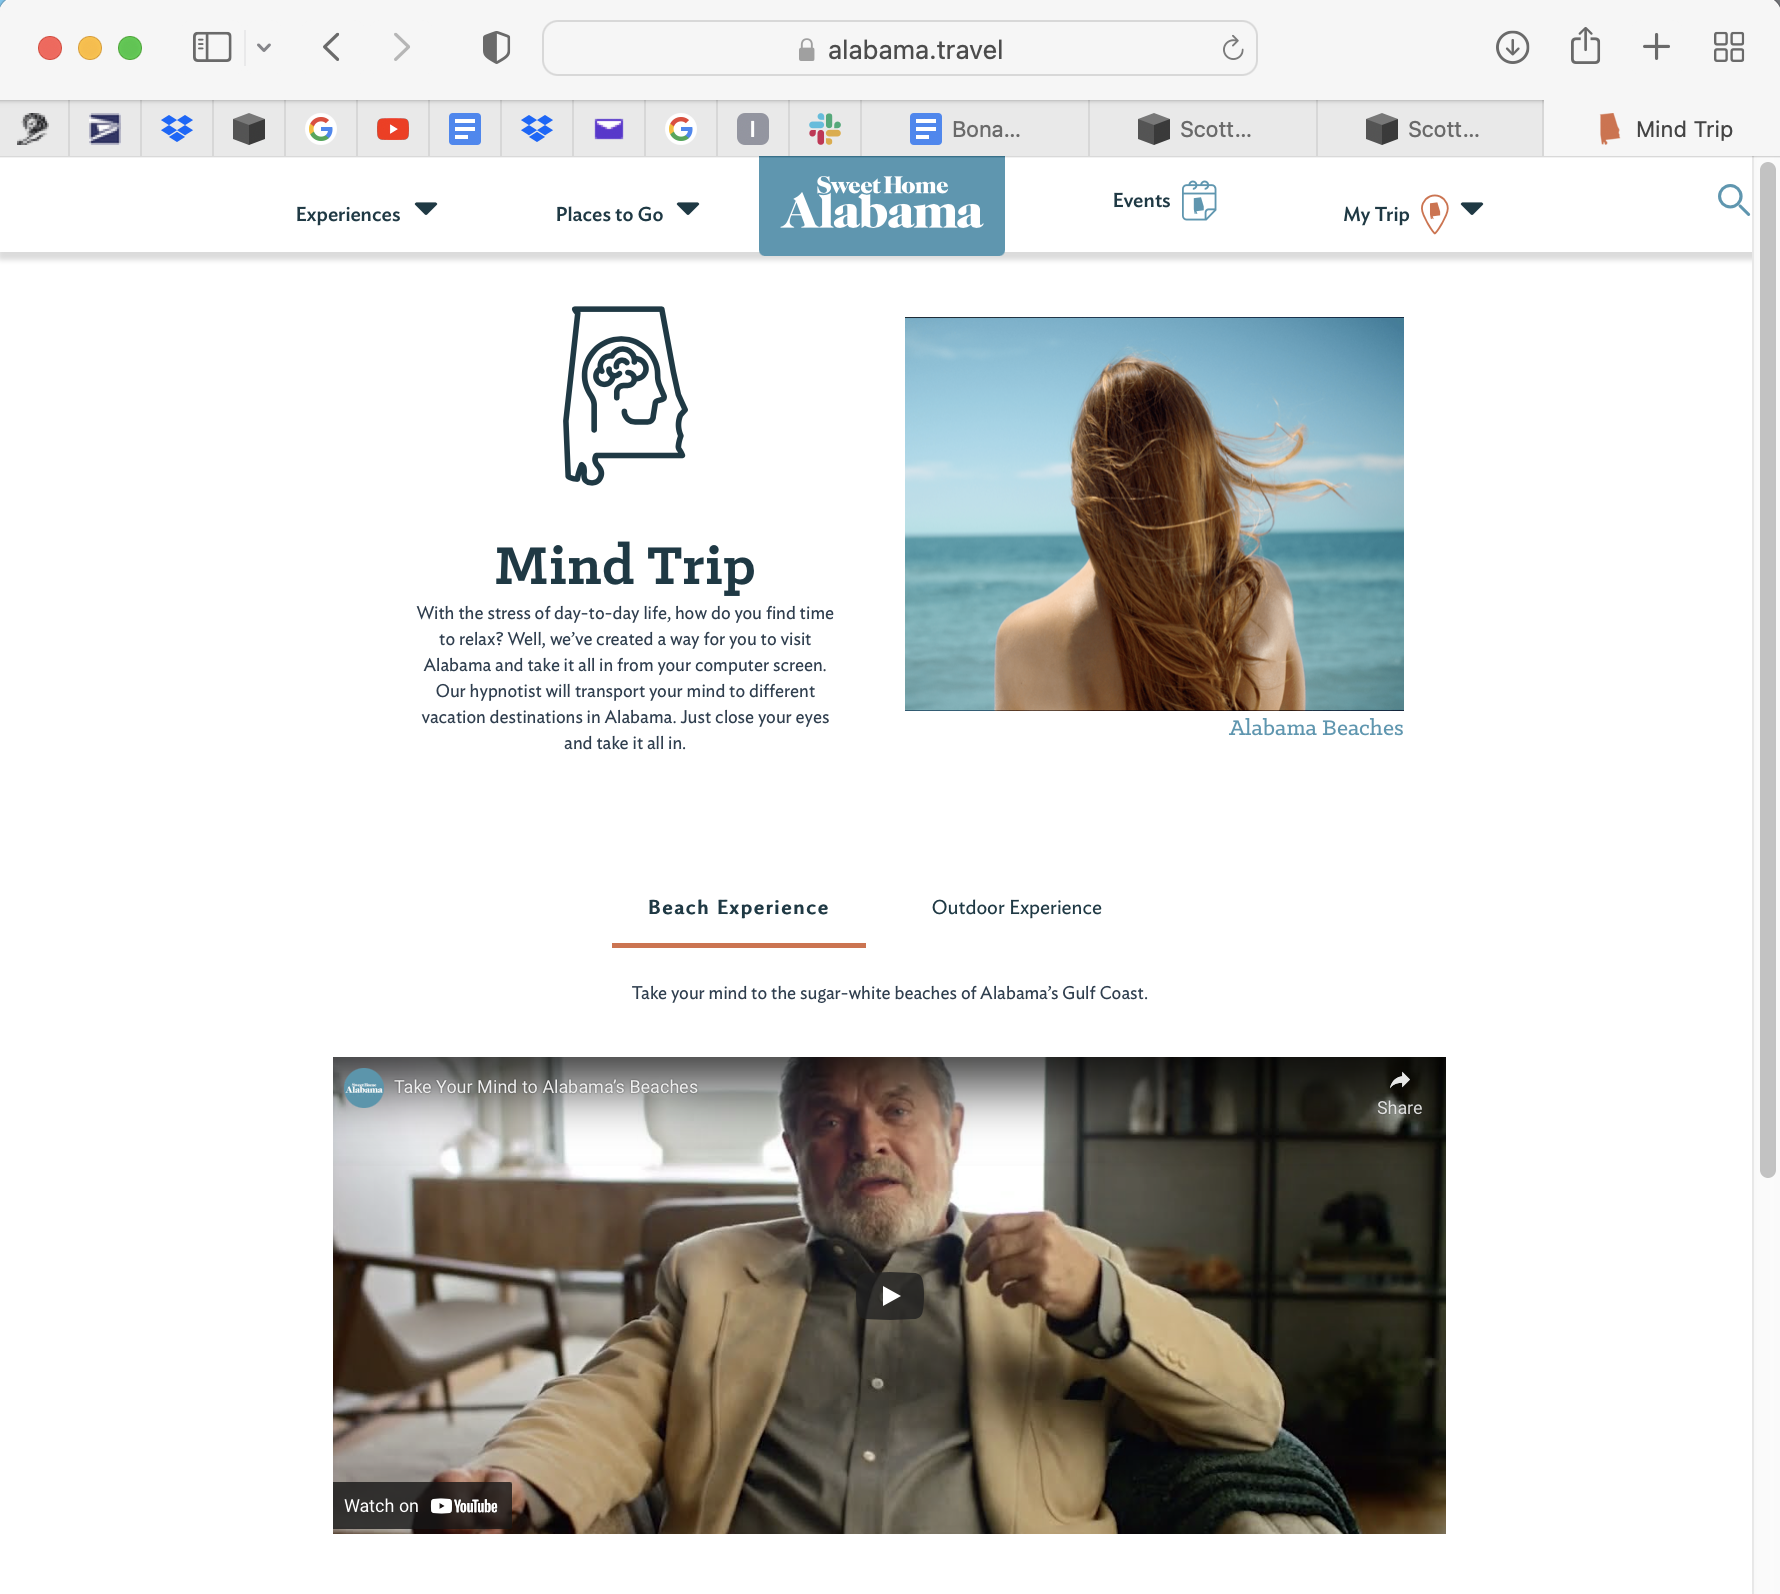The width and height of the screenshot is (1780, 1594).
Task: Switch to pinned Slack tab
Action: click(825, 129)
